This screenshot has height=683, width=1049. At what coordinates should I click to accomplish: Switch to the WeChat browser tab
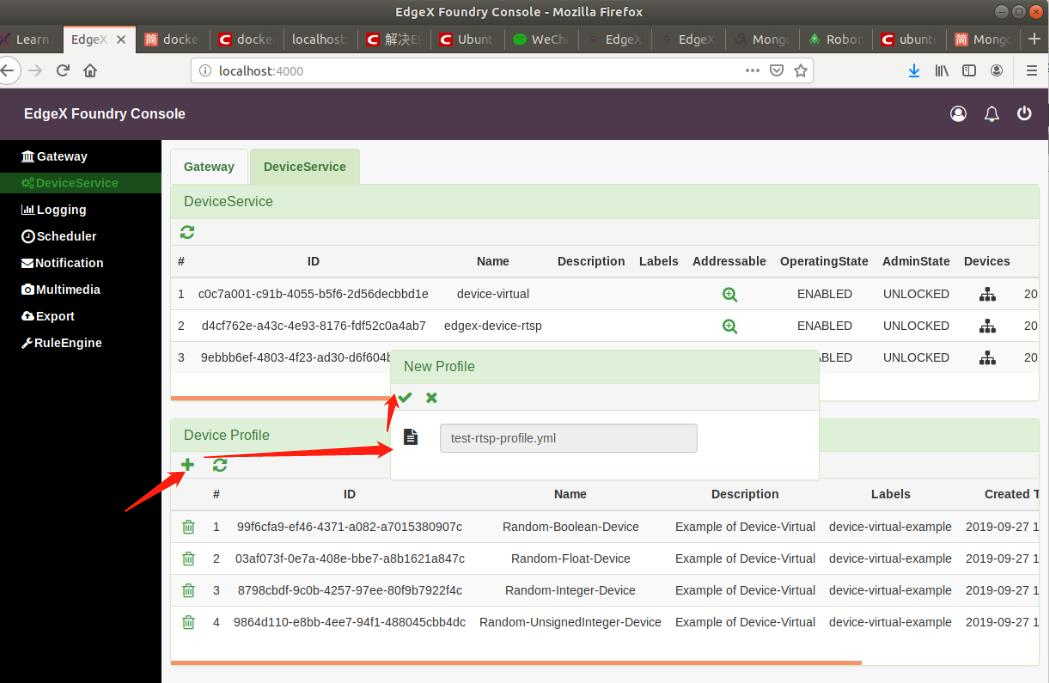point(541,39)
